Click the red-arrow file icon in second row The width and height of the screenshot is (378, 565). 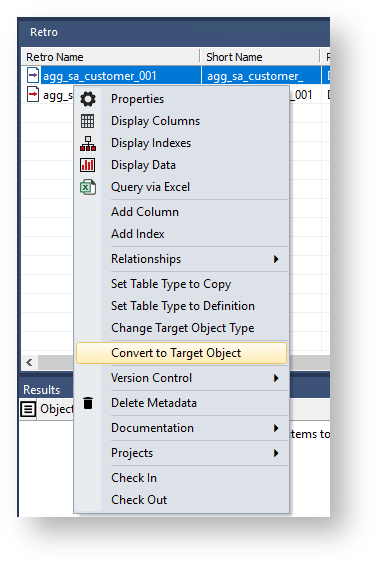[33, 95]
